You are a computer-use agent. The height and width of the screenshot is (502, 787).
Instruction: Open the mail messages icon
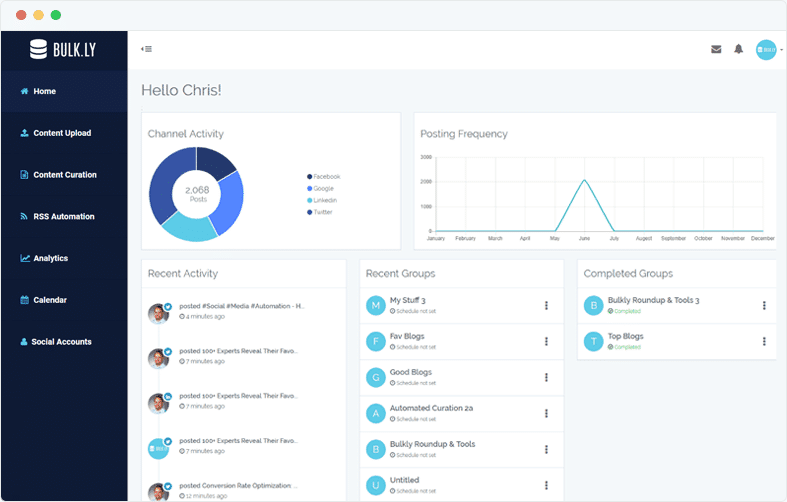pyautogui.click(x=716, y=49)
